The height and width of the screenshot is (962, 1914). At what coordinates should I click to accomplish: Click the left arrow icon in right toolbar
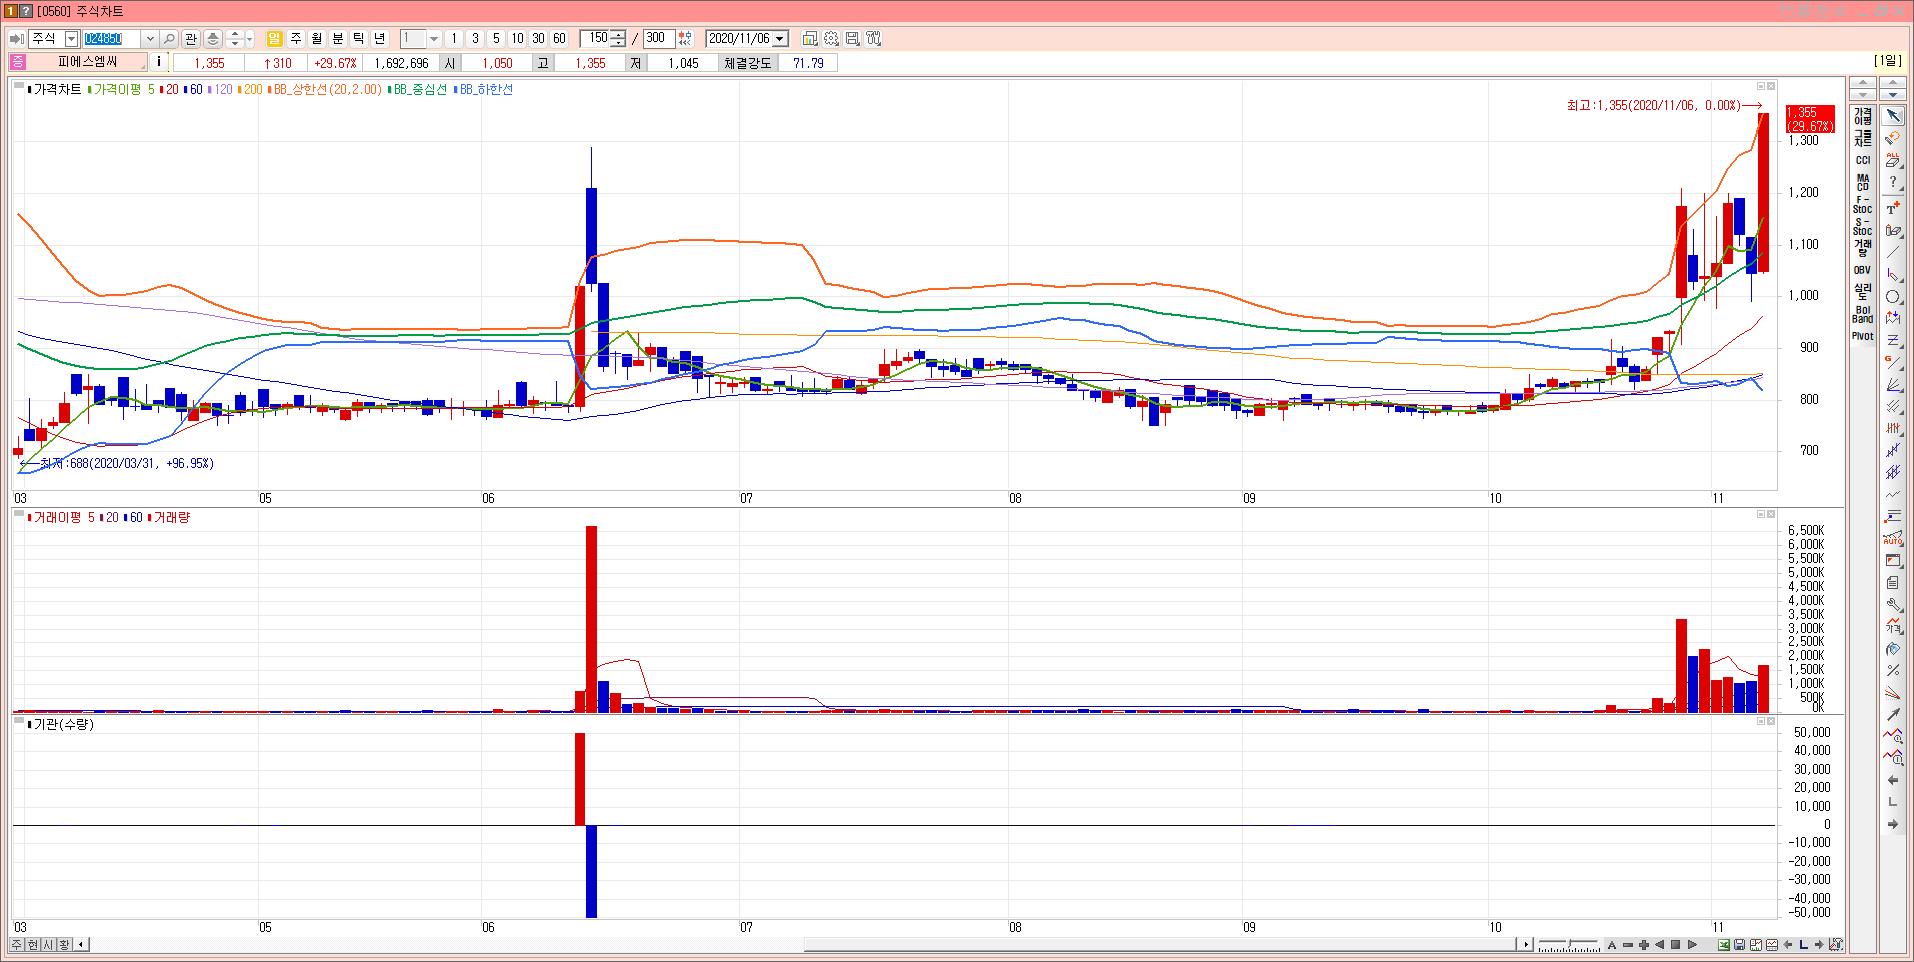click(1893, 780)
